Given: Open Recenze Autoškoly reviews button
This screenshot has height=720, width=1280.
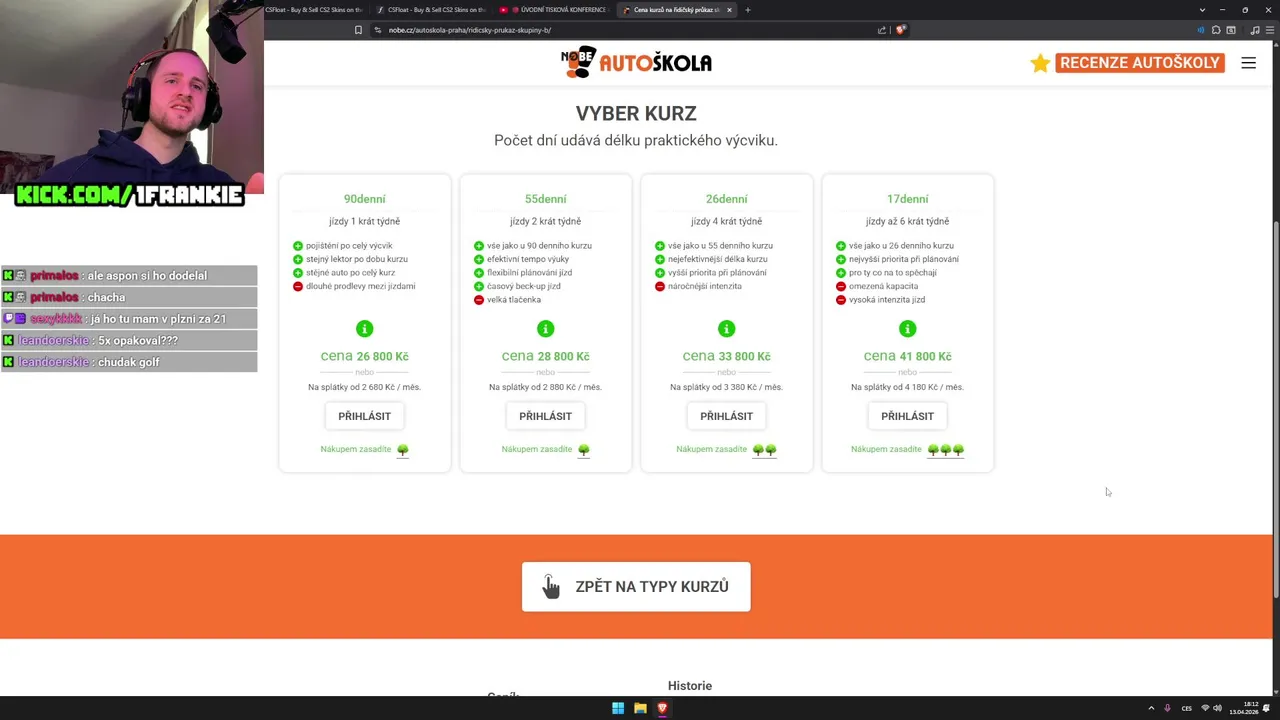Looking at the screenshot, I should pyautogui.click(x=1140, y=63).
